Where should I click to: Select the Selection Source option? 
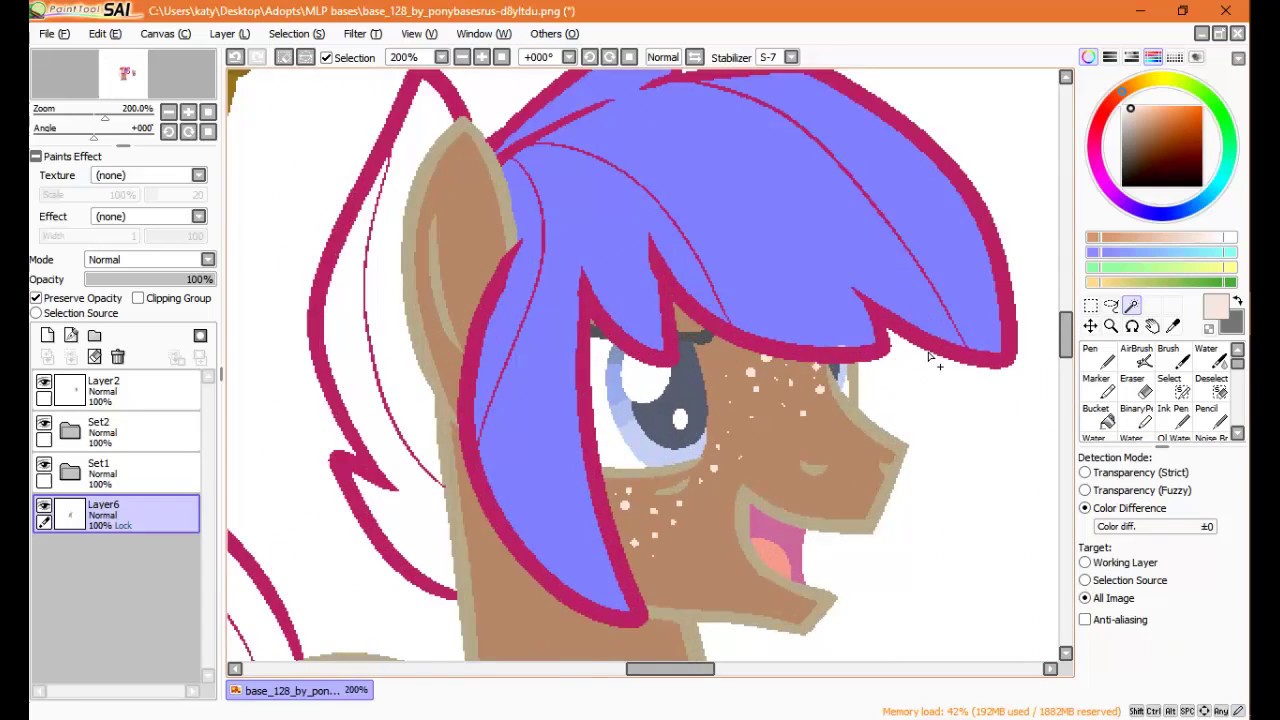pos(36,313)
